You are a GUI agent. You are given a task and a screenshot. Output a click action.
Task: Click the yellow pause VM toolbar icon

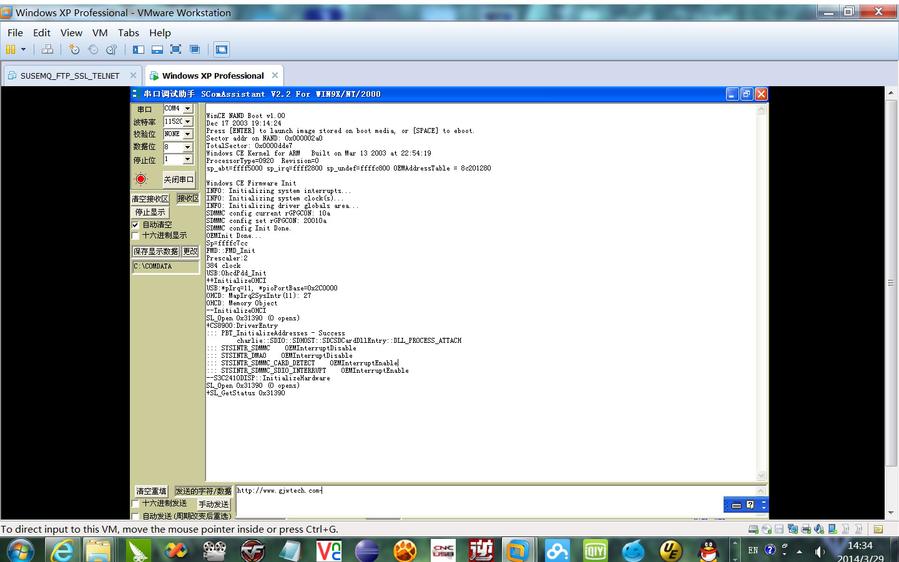pos(10,49)
